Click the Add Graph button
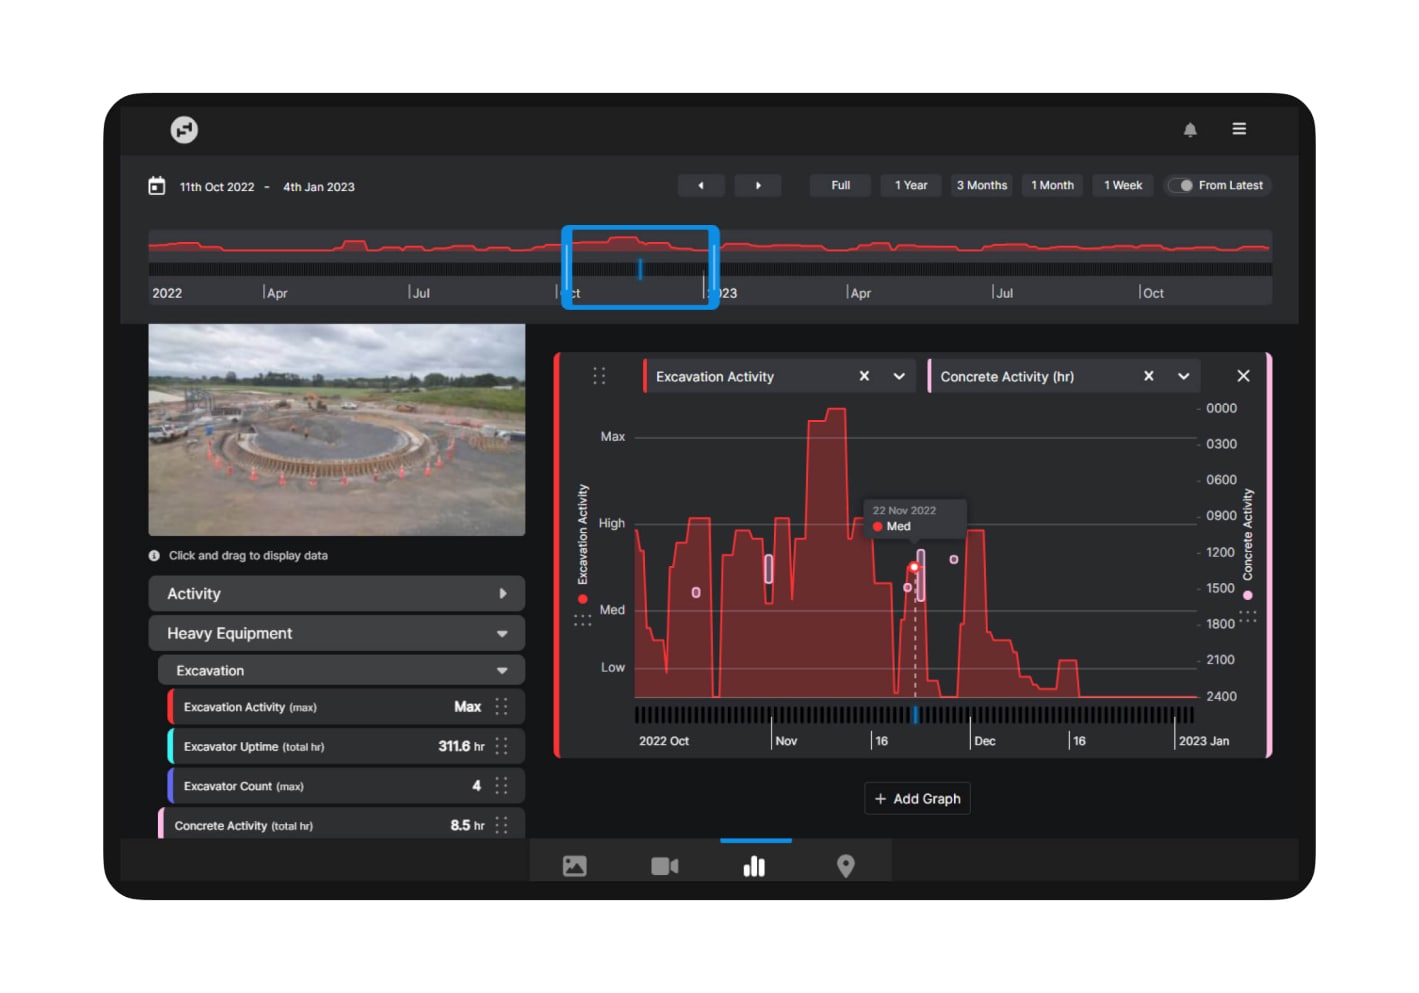Screen dimensions: 1419x993 point(917,798)
